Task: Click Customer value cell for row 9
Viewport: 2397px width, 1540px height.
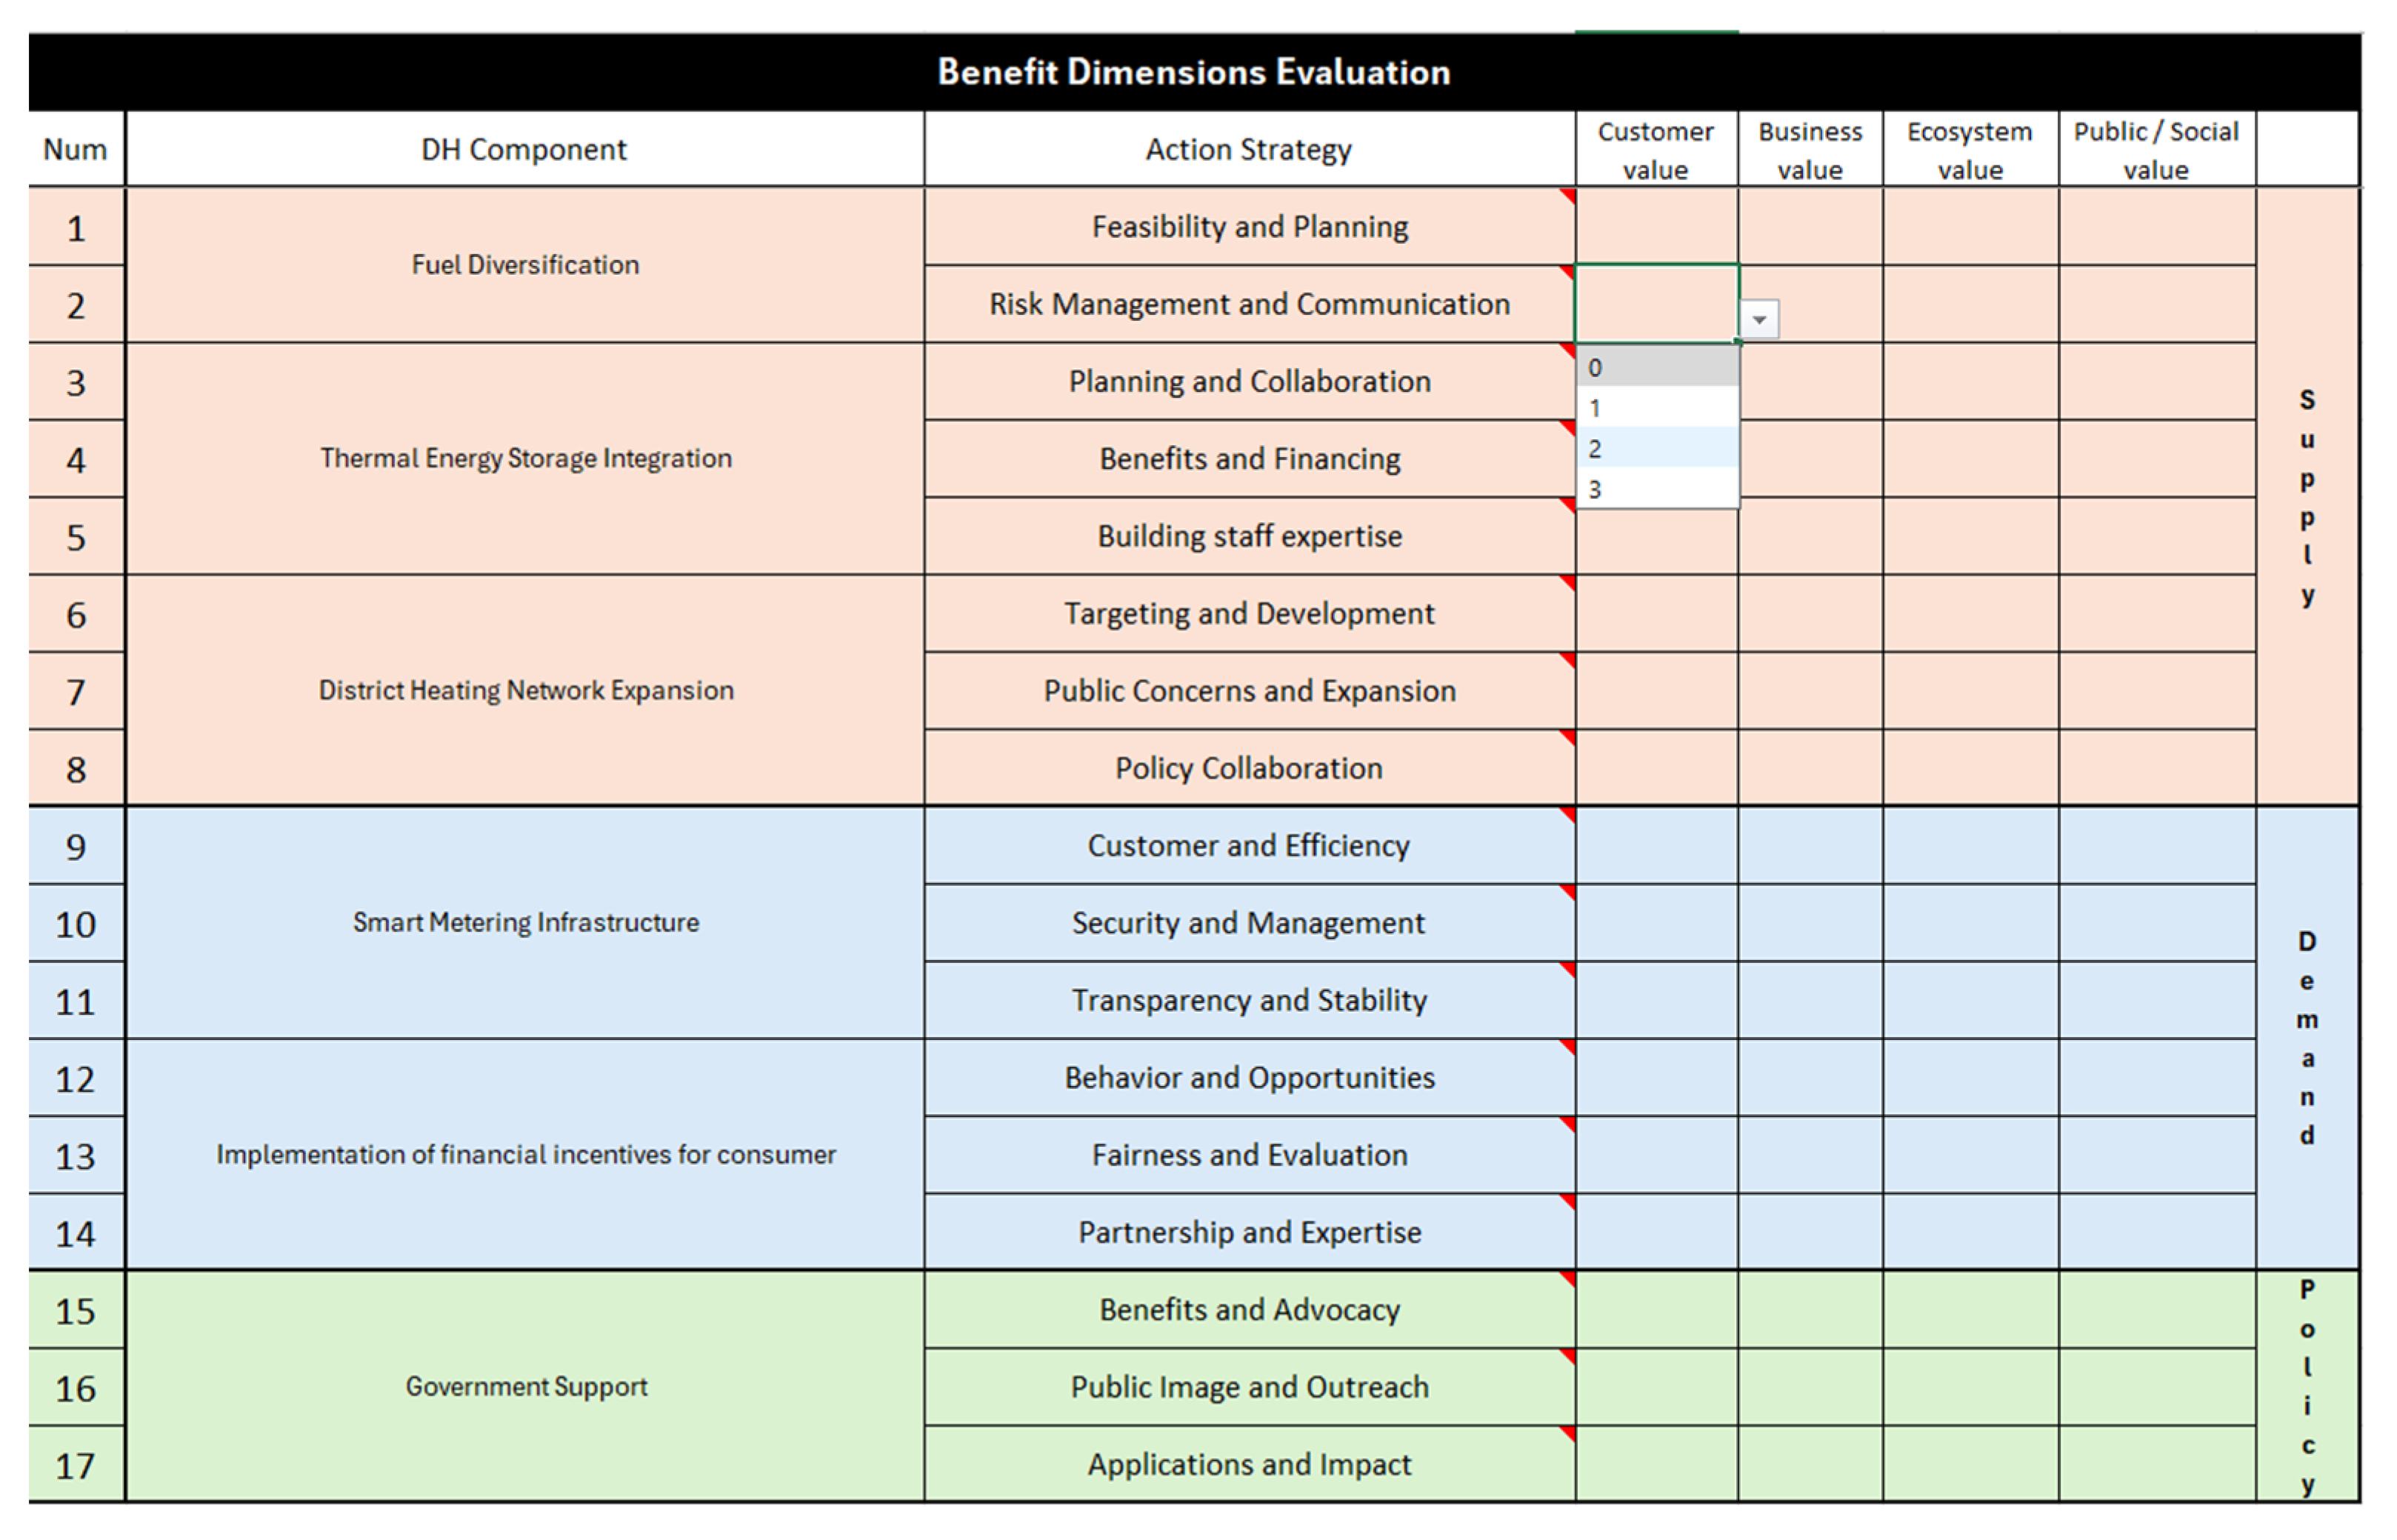Action: point(1656,846)
